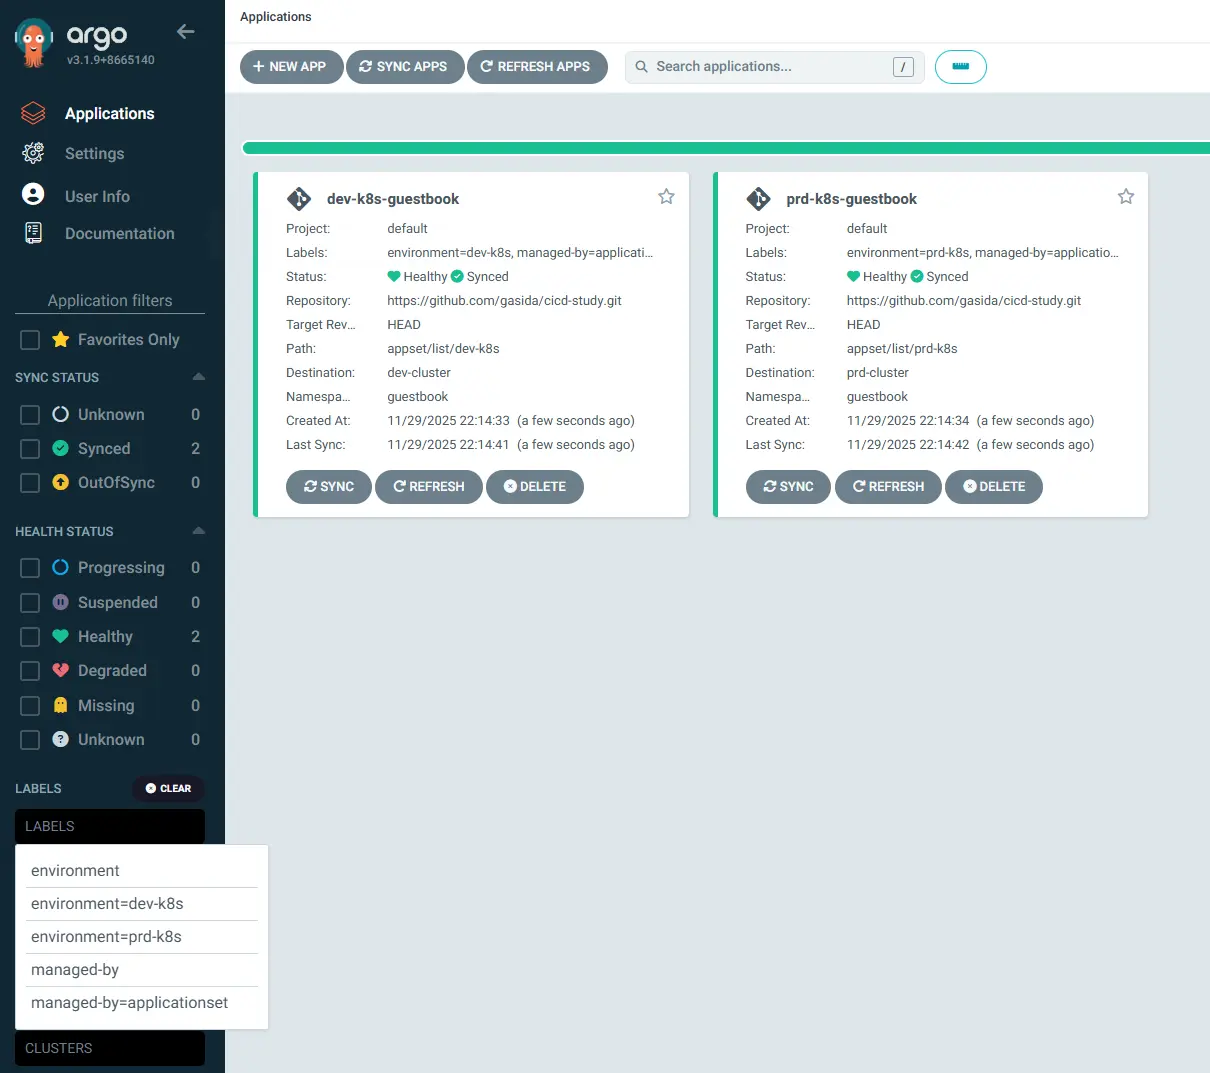Screen dimensions: 1210x1073
Task: Delete the prd-k8s-guestbook application
Action: (x=994, y=487)
